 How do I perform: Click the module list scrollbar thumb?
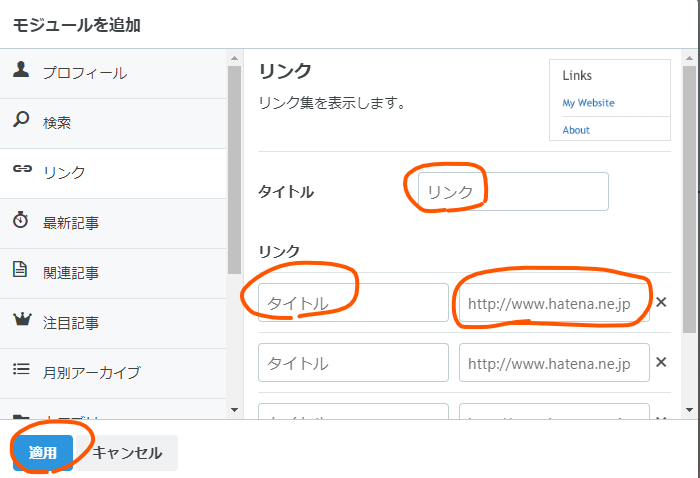[234, 170]
